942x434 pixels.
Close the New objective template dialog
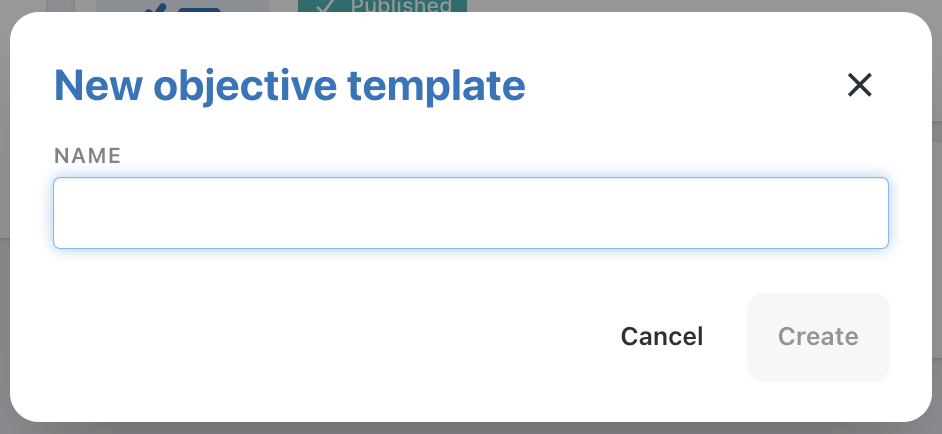point(860,85)
